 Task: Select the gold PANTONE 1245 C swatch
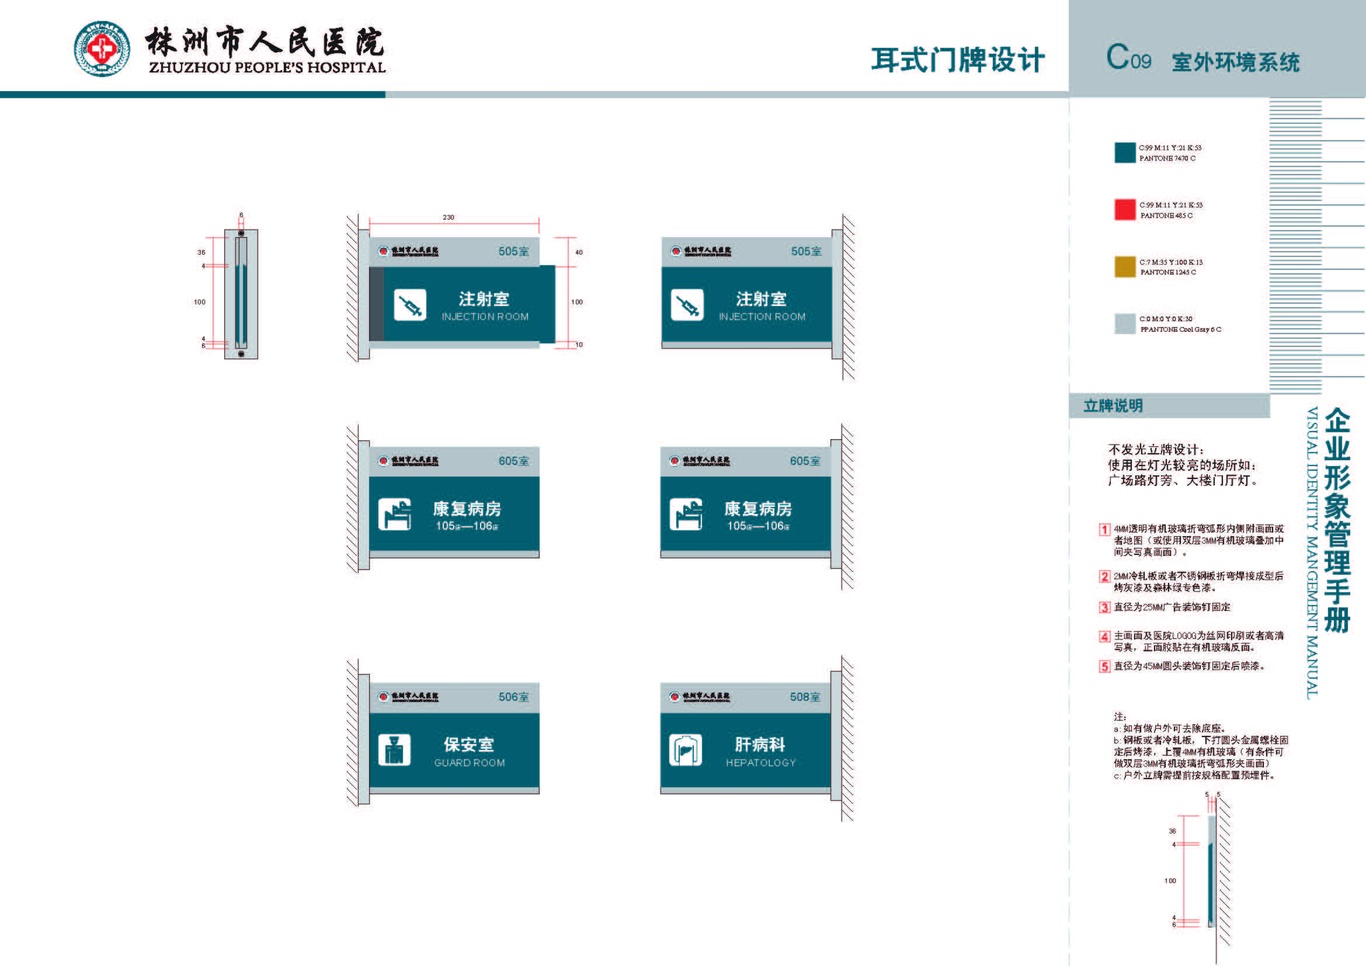(x=1125, y=266)
